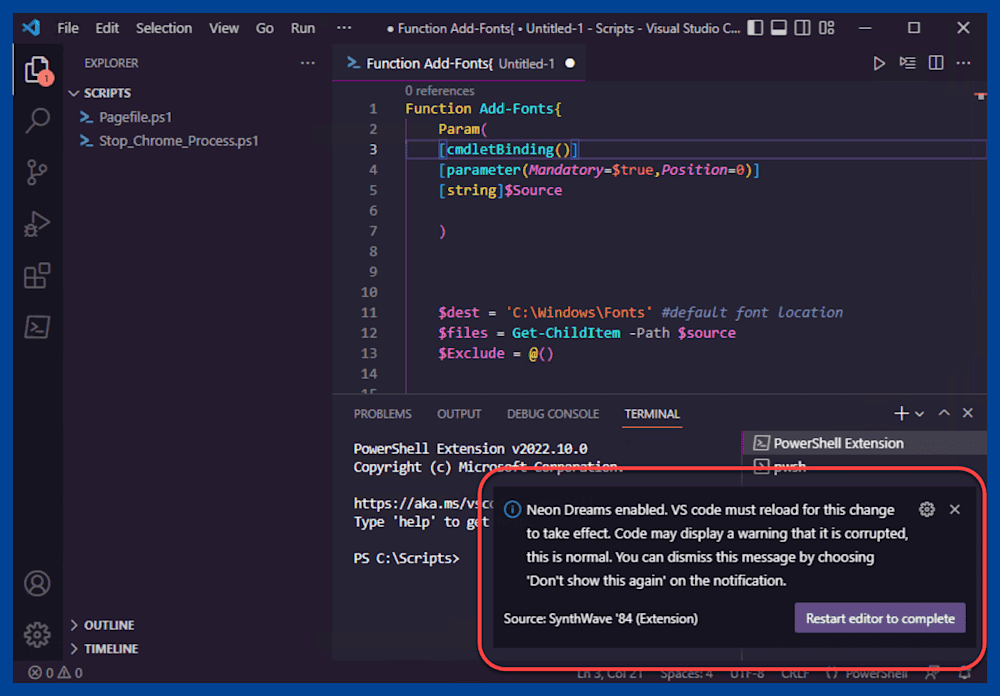
Task: Select the Accounts icon in the activity bar
Action: tap(37, 583)
